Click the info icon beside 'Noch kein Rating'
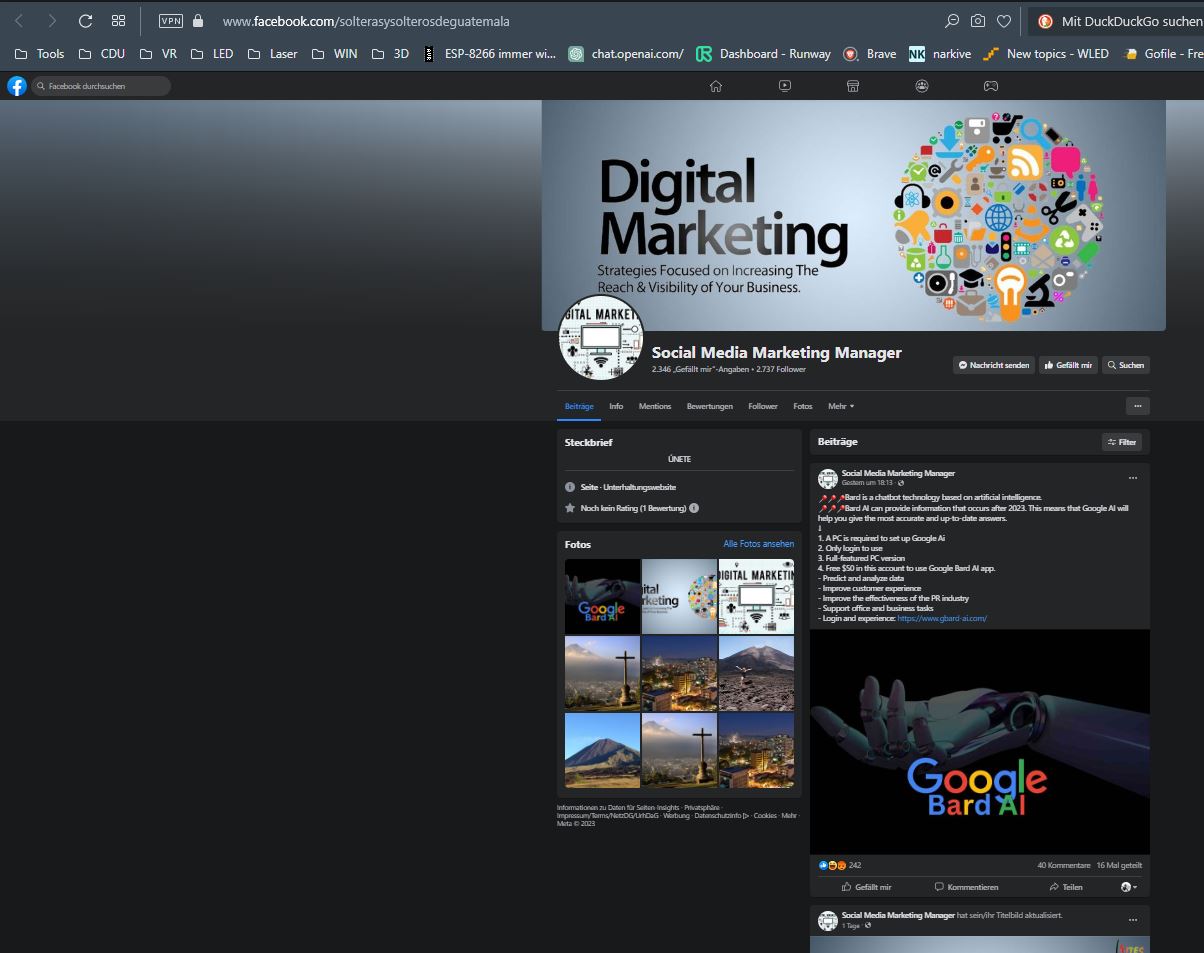Image resolution: width=1204 pixels, height=953 pixels. click(694, 508)
